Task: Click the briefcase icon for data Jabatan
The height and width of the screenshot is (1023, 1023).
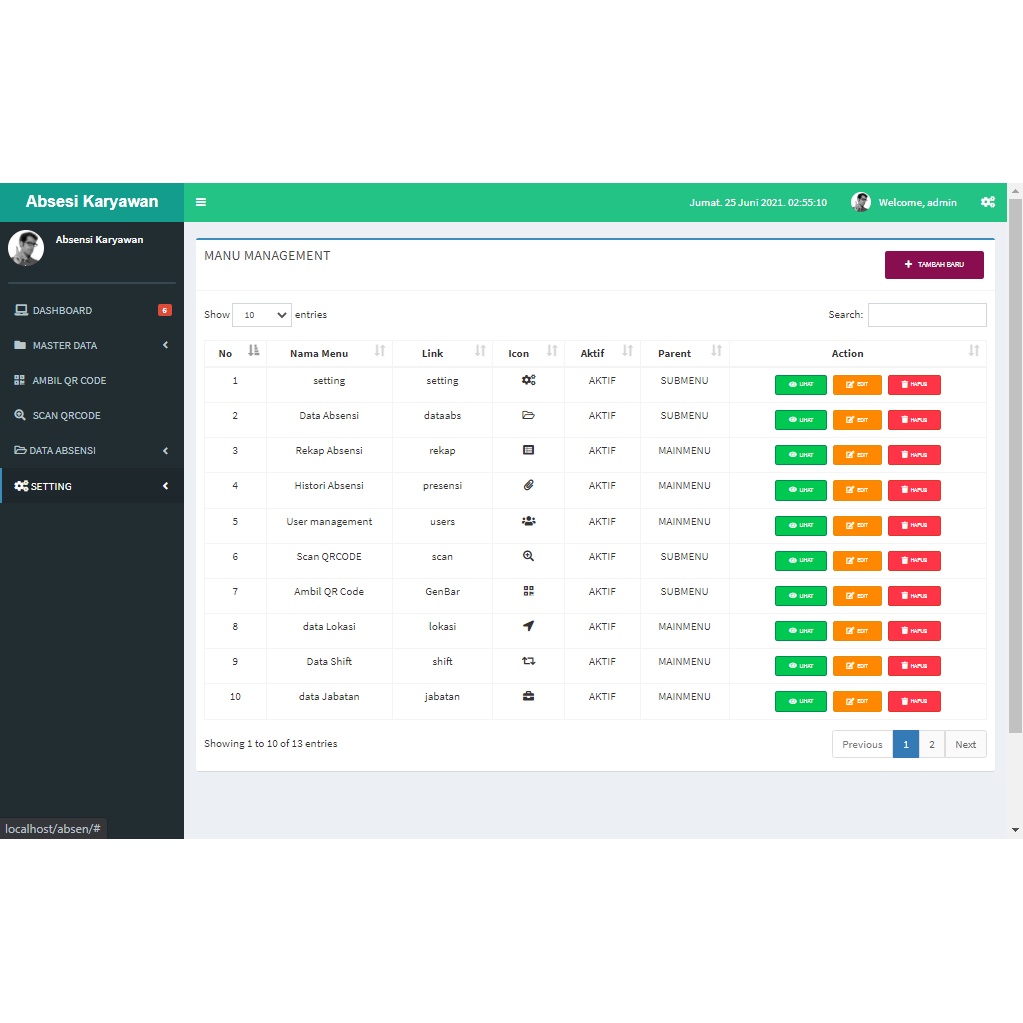Action: pos(528,696)
